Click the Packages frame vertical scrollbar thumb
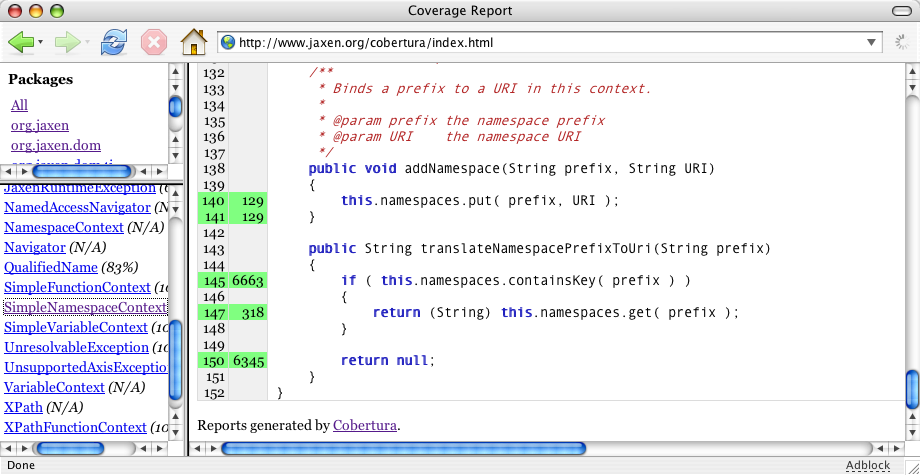 [175, 108]
